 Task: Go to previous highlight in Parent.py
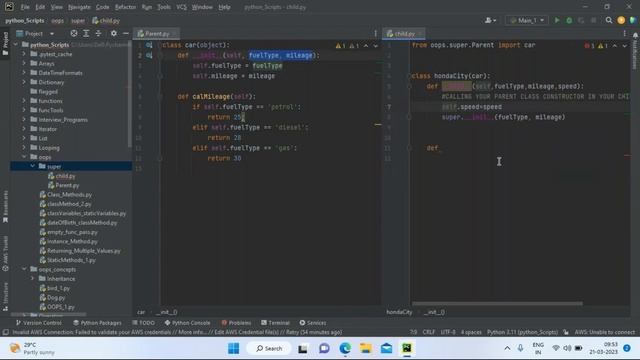coord(366,46)
